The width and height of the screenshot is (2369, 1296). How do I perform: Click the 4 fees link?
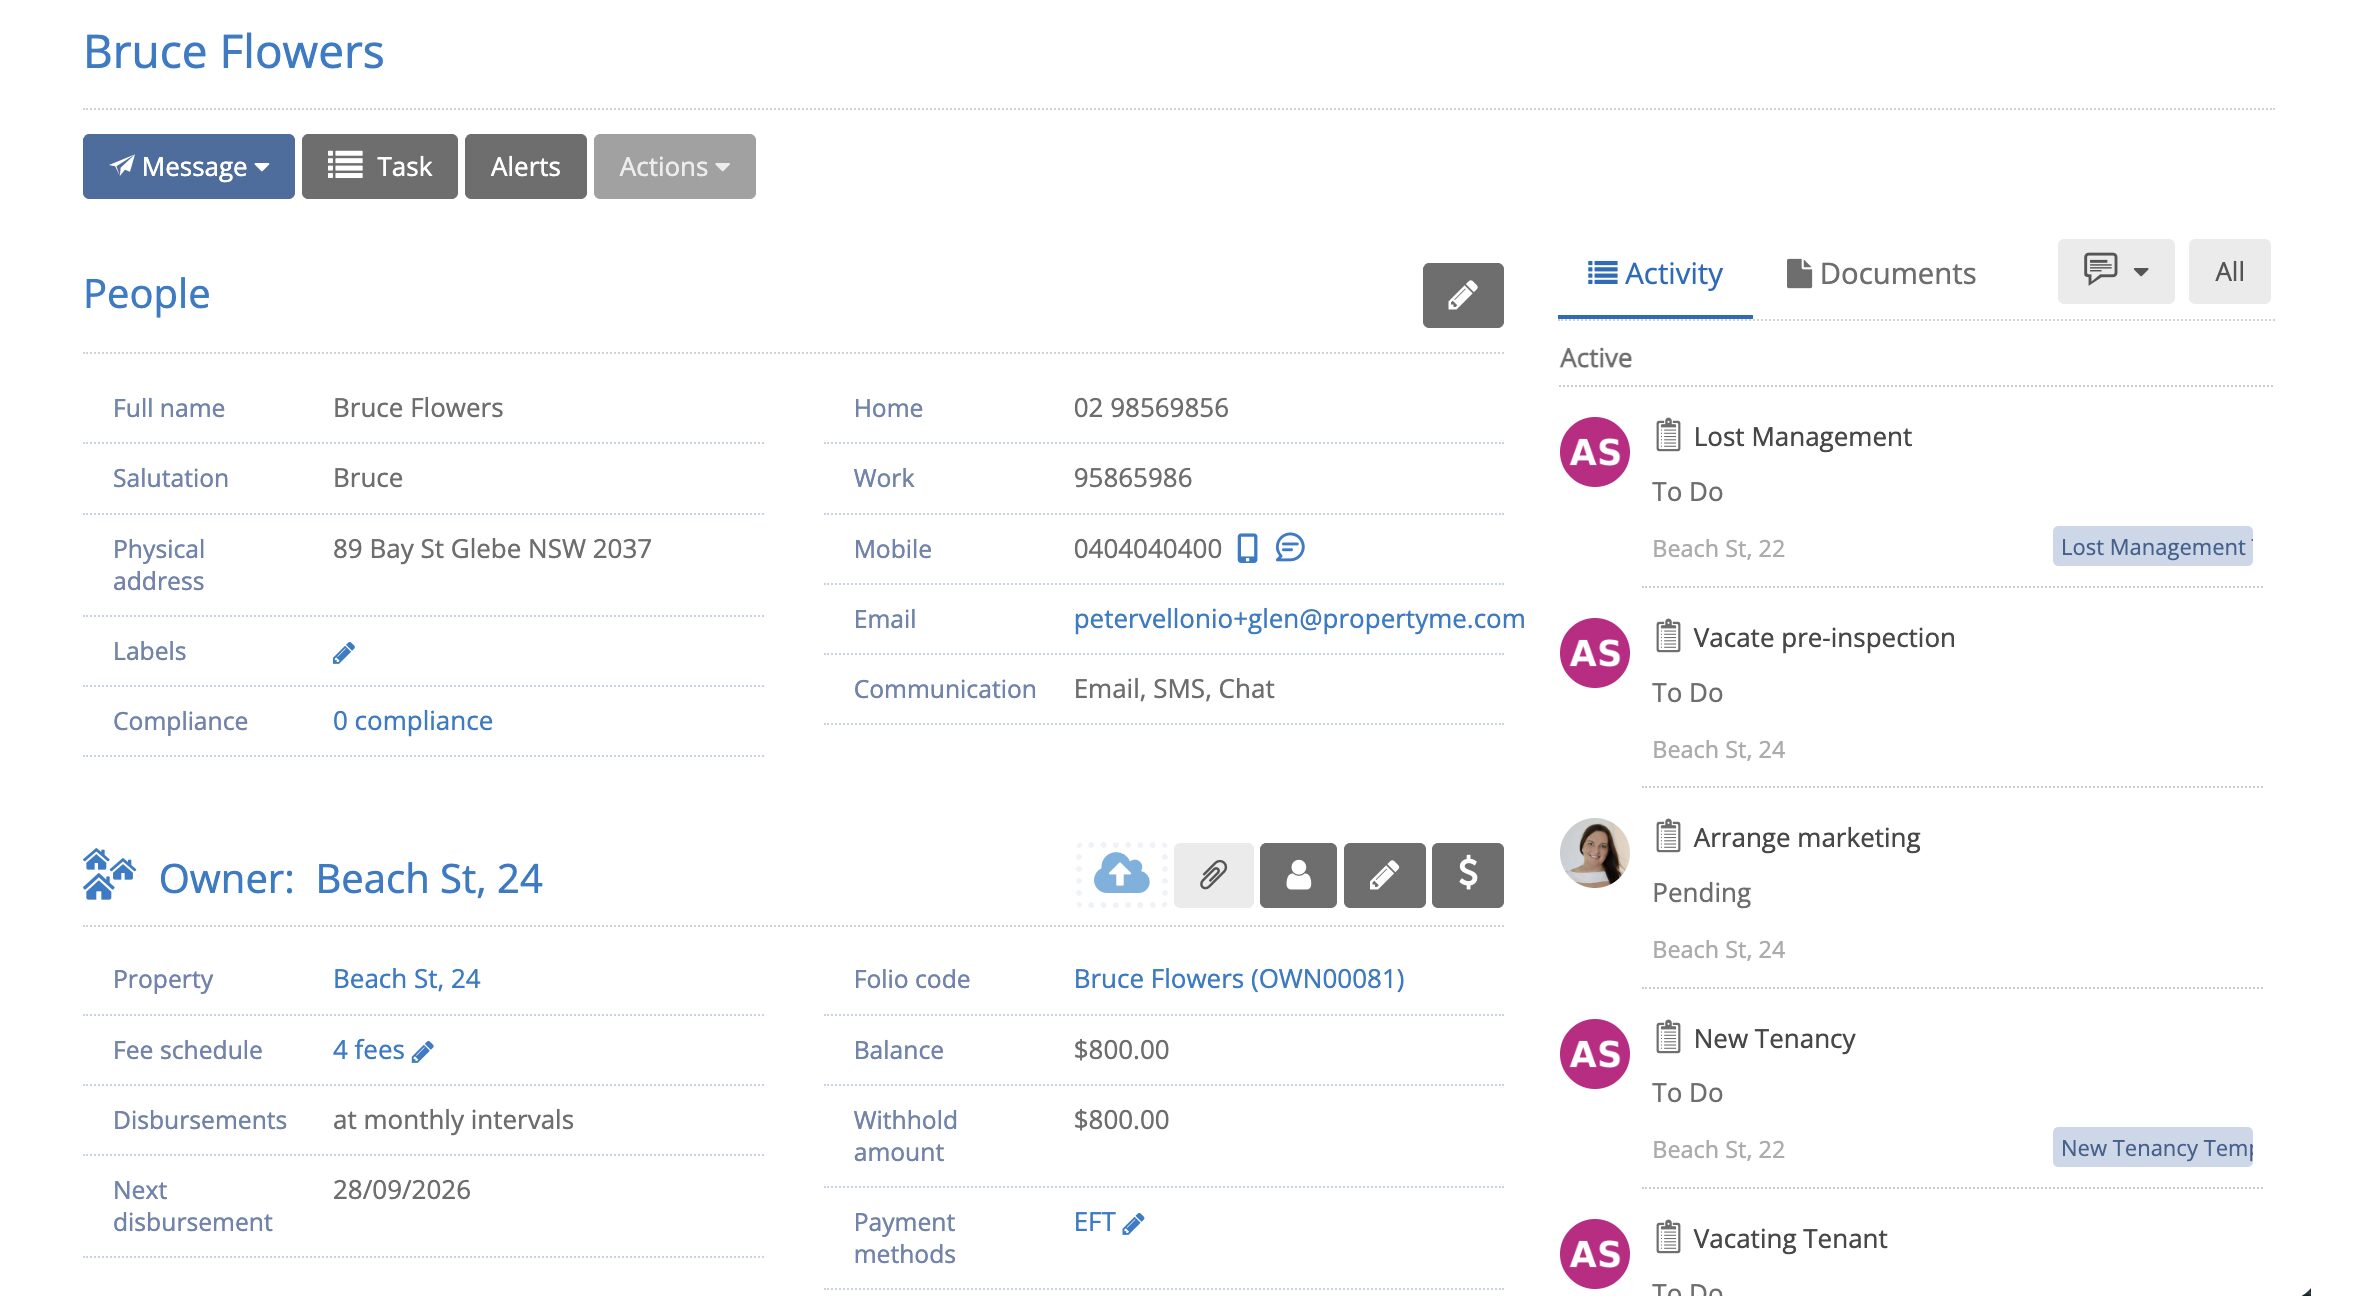pos(368,1050)
